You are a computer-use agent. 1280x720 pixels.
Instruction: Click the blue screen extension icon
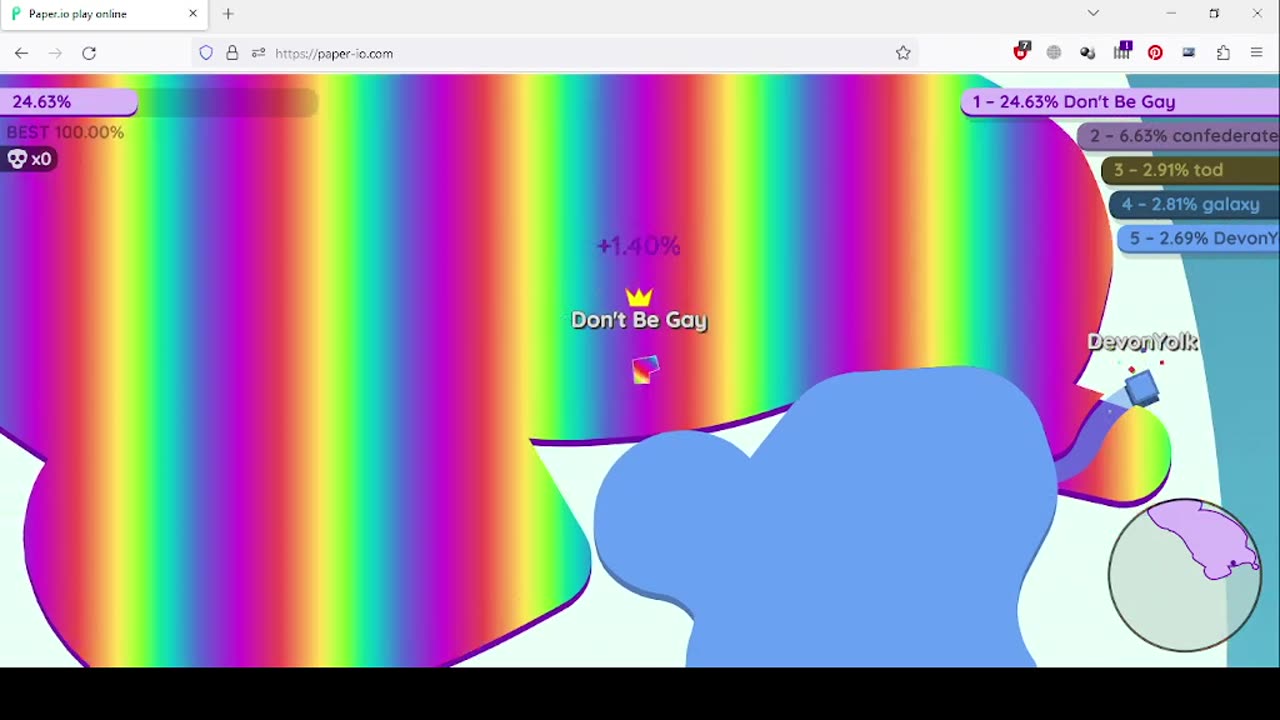click(x=1189, y=53)
